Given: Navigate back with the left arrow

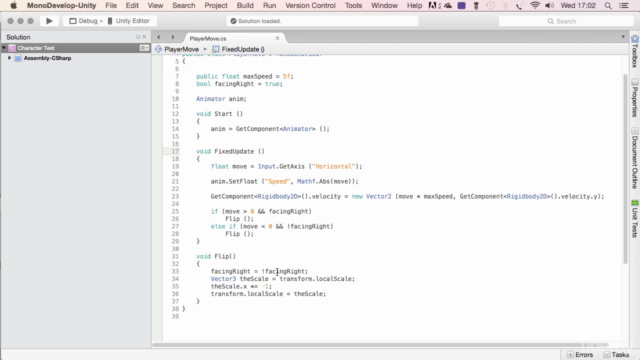Looking at the screenshot, I should point(159,37).
